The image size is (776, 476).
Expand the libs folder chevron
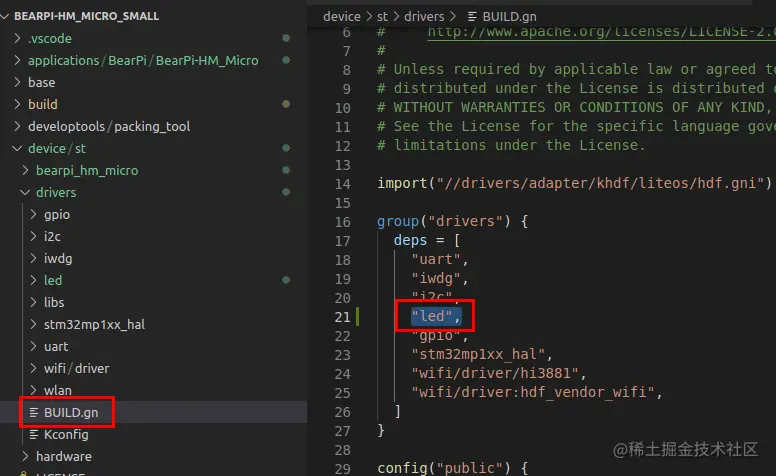(34, 302)
